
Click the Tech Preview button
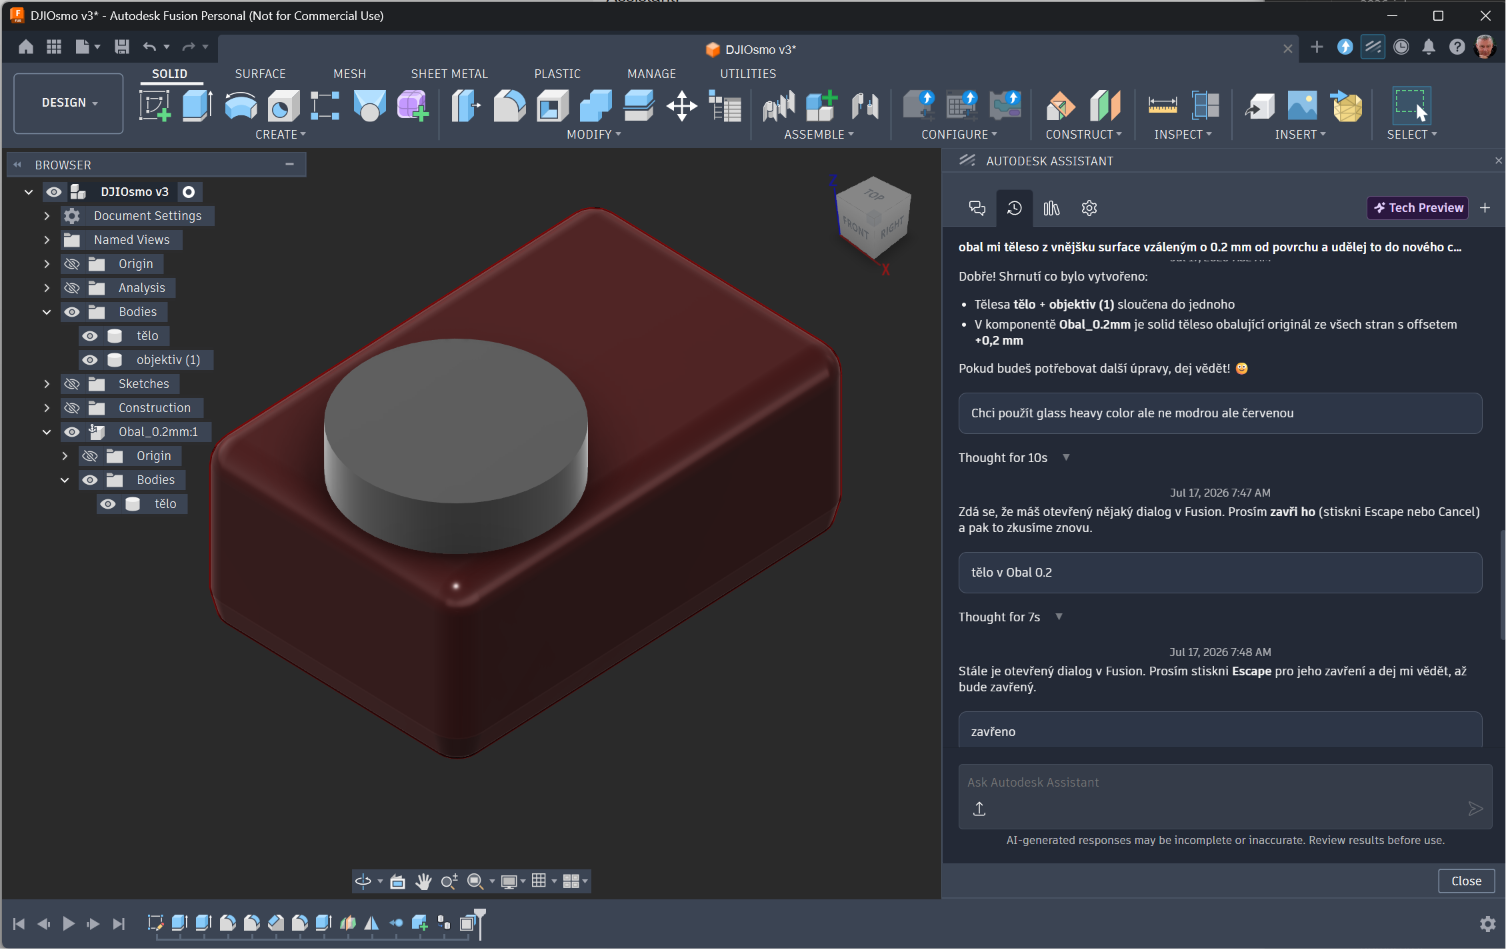pos(1418,208)
